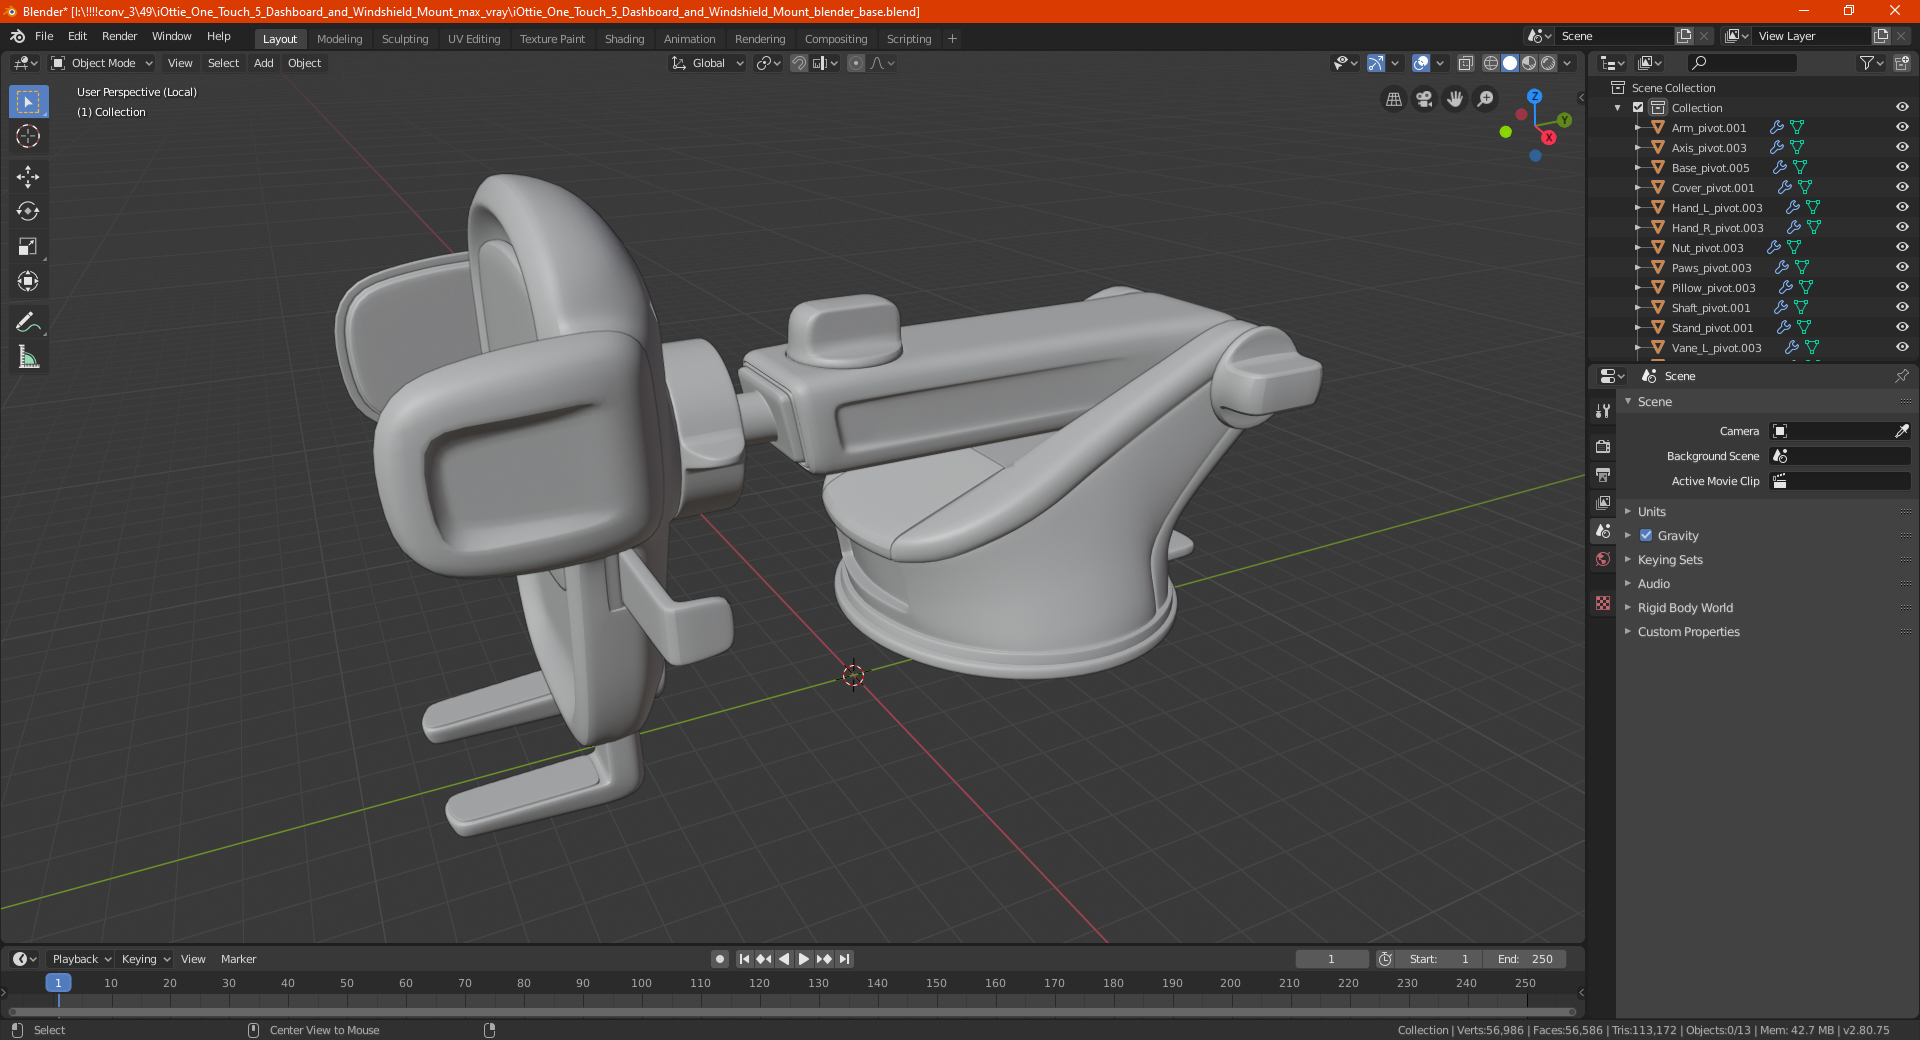
Task: Open Global transform orientation dropdown
Action: [x=707, y=63]
